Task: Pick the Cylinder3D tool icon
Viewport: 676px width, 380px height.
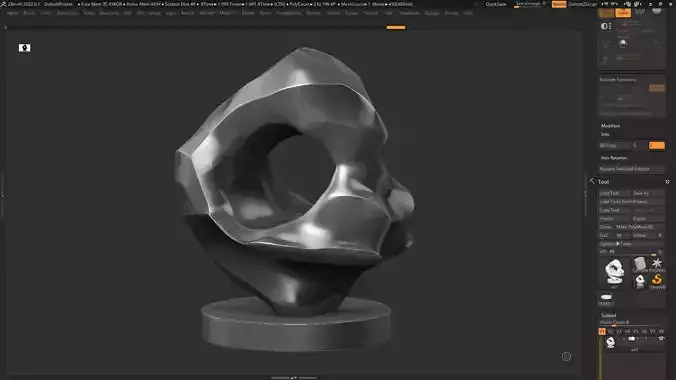Action: tap(640, 264)
